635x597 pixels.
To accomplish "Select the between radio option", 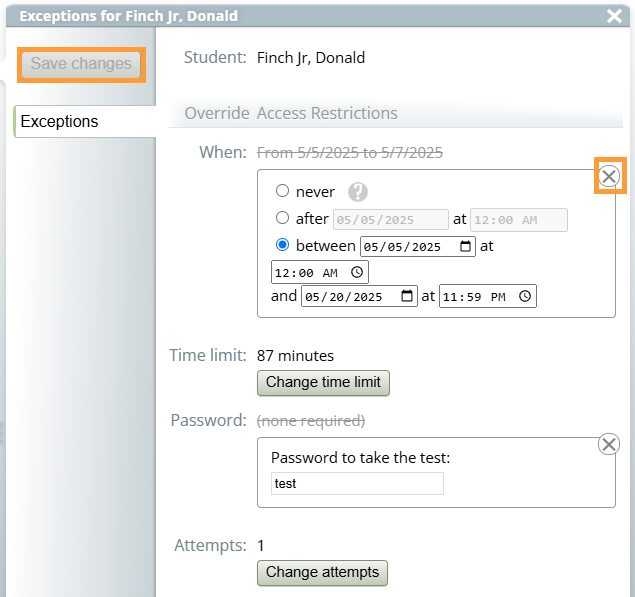I will [x=282, y=245].
